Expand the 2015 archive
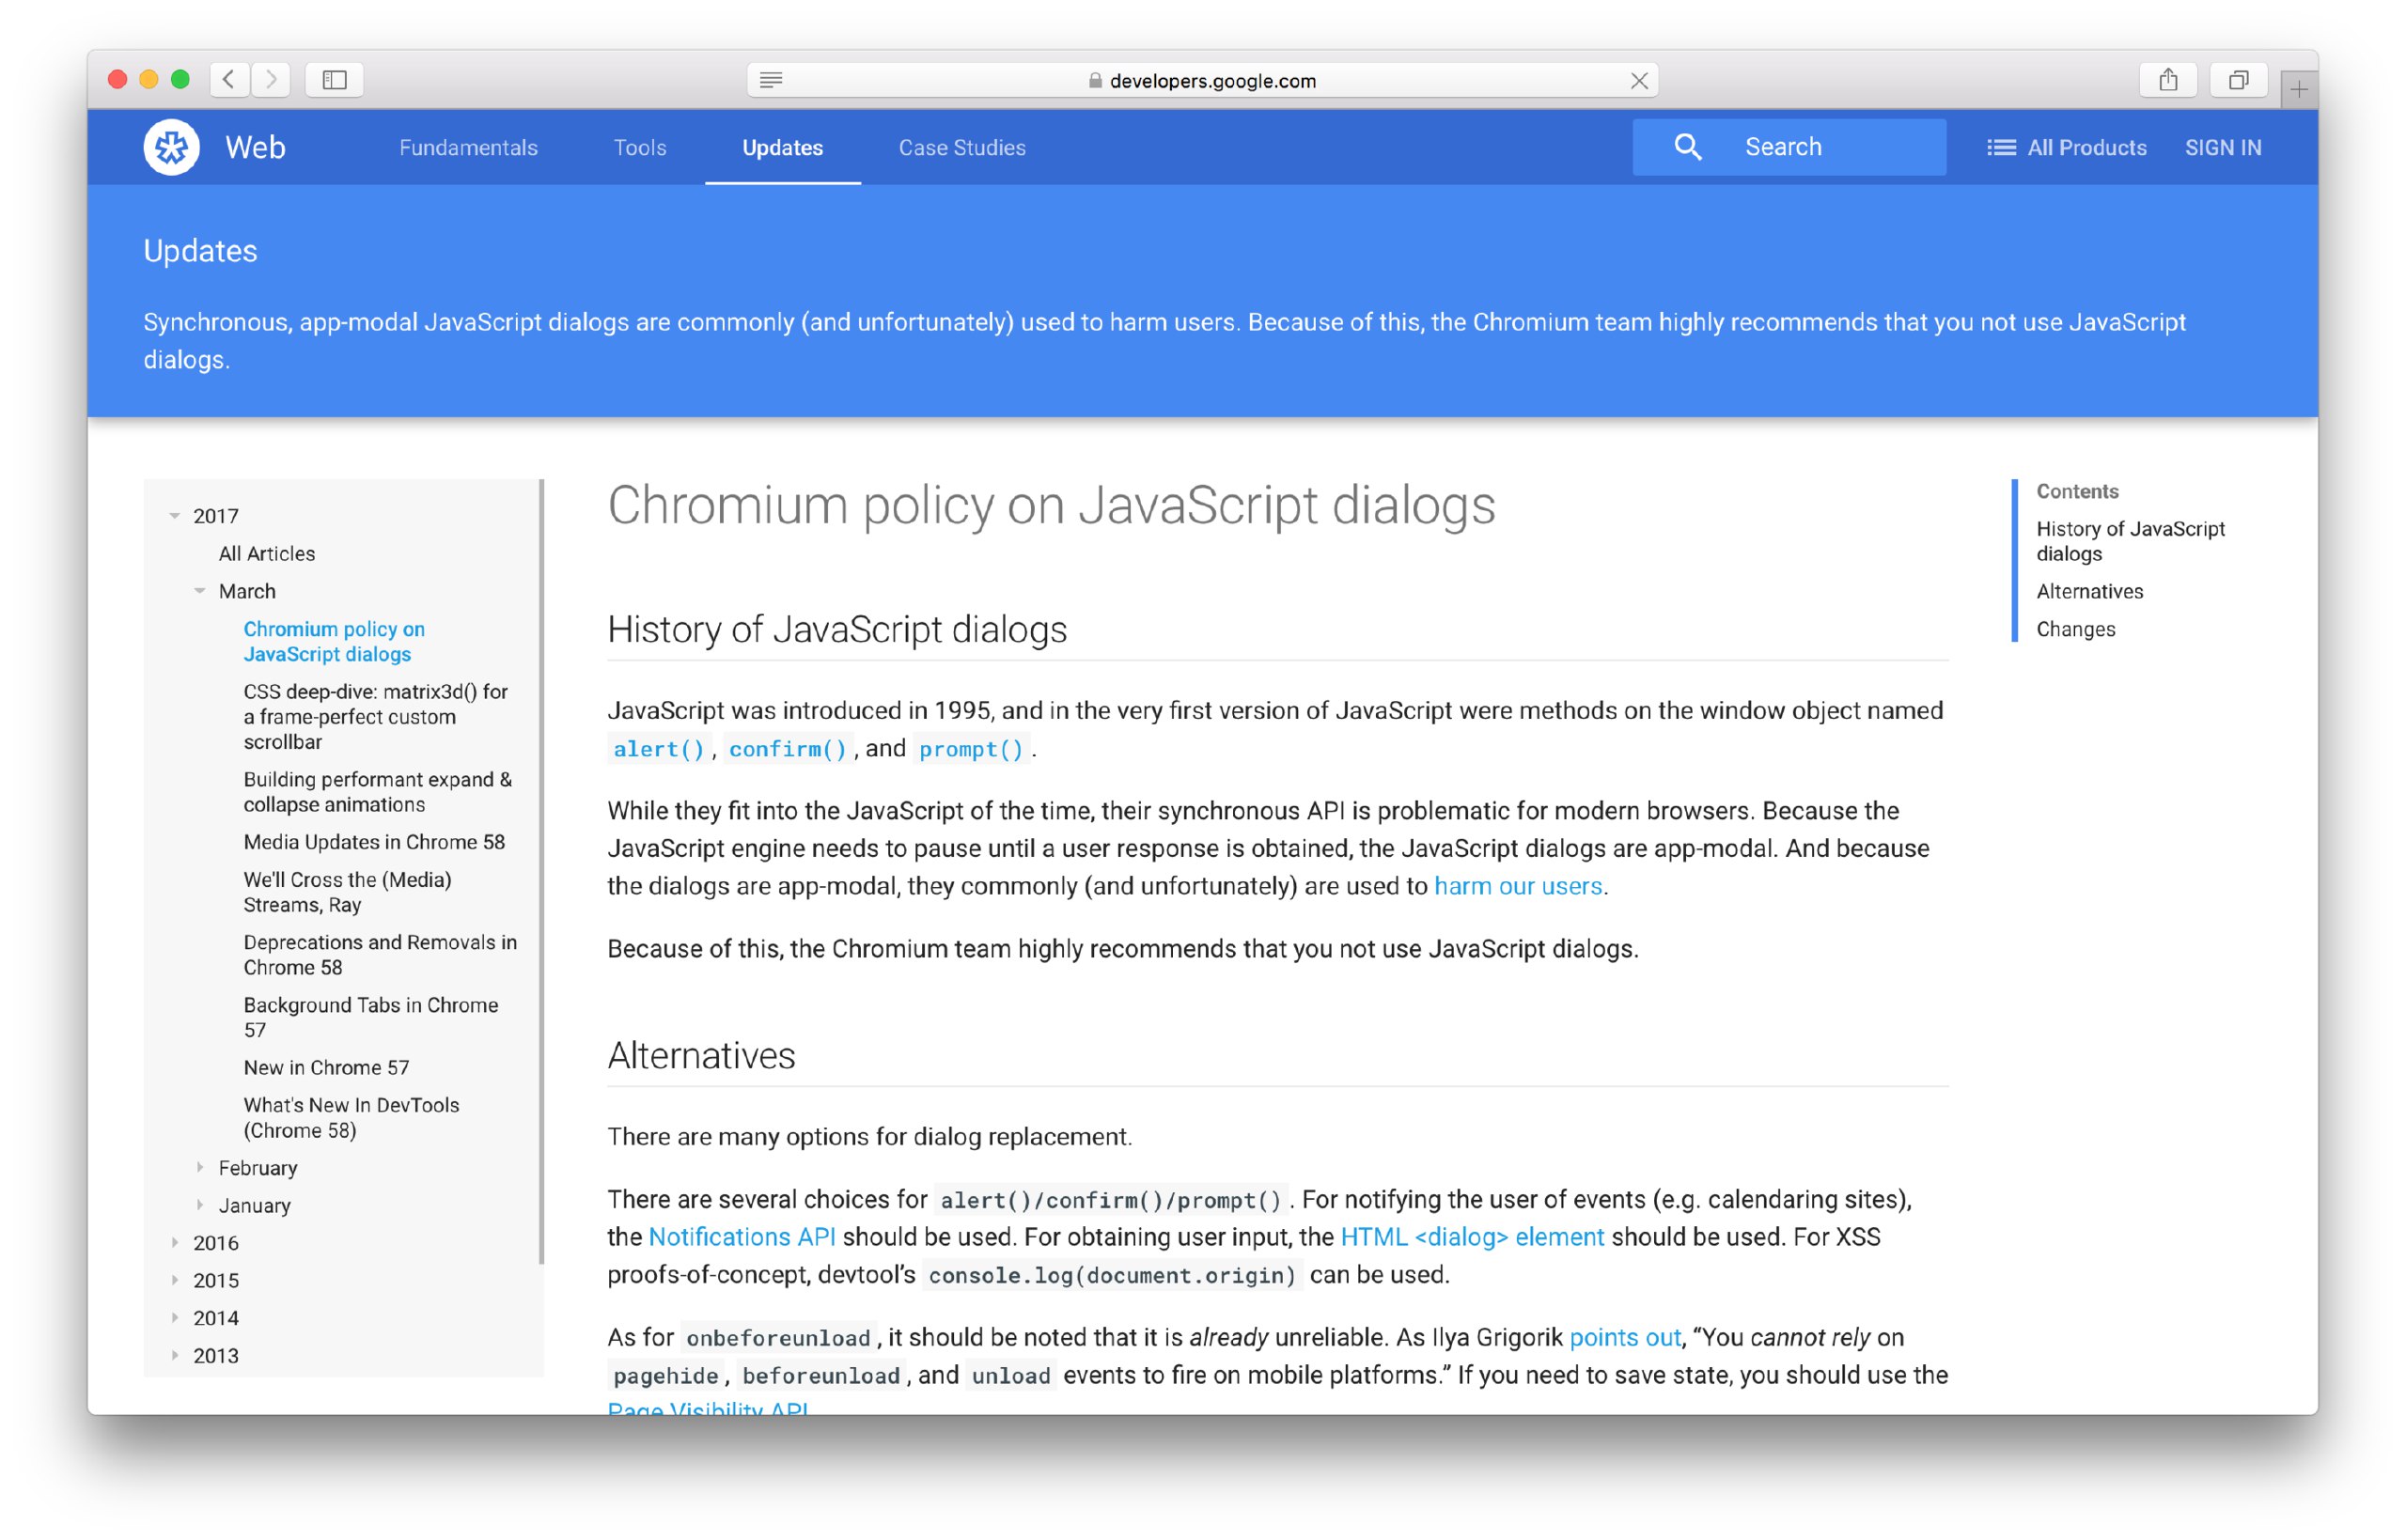Viewport: 2406px width, 1540px height. (175, 1280)
